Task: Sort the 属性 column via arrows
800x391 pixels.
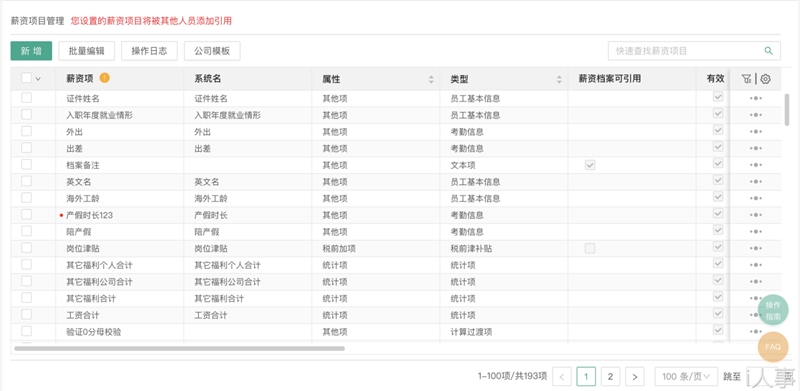Action: tap(431, 79)
